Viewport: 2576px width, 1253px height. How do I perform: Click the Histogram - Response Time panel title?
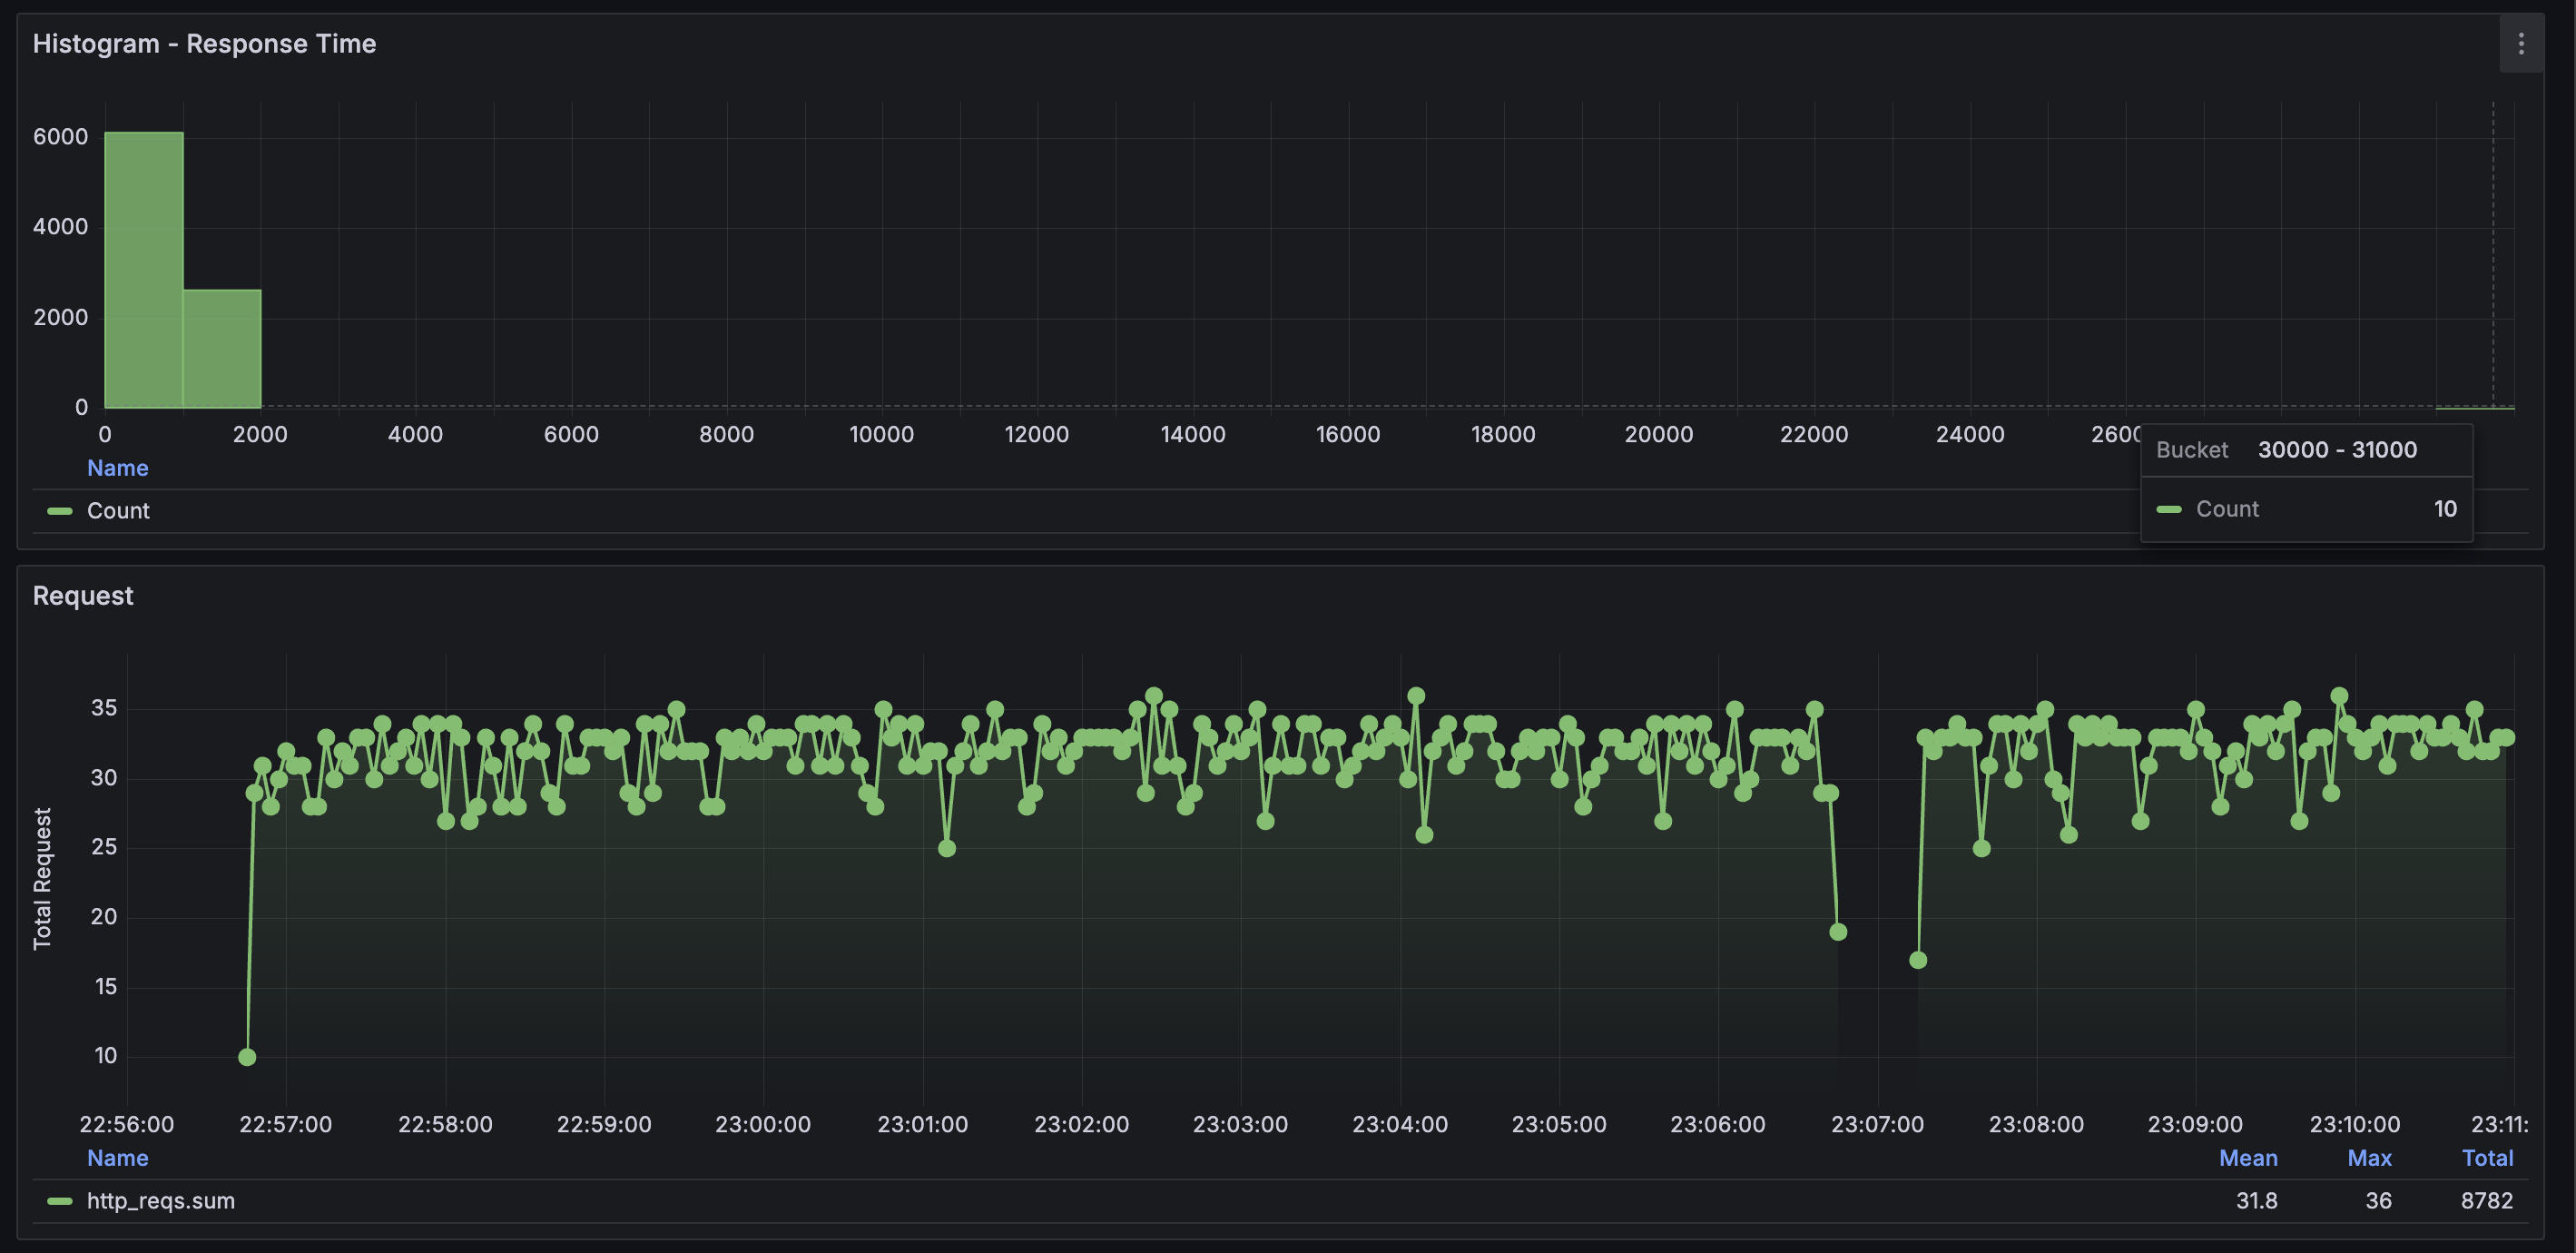click(x=204, y=44)
